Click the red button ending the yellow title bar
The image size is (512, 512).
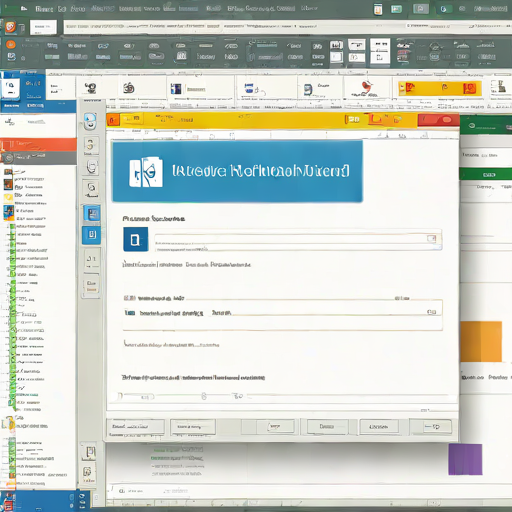[438, 120]
